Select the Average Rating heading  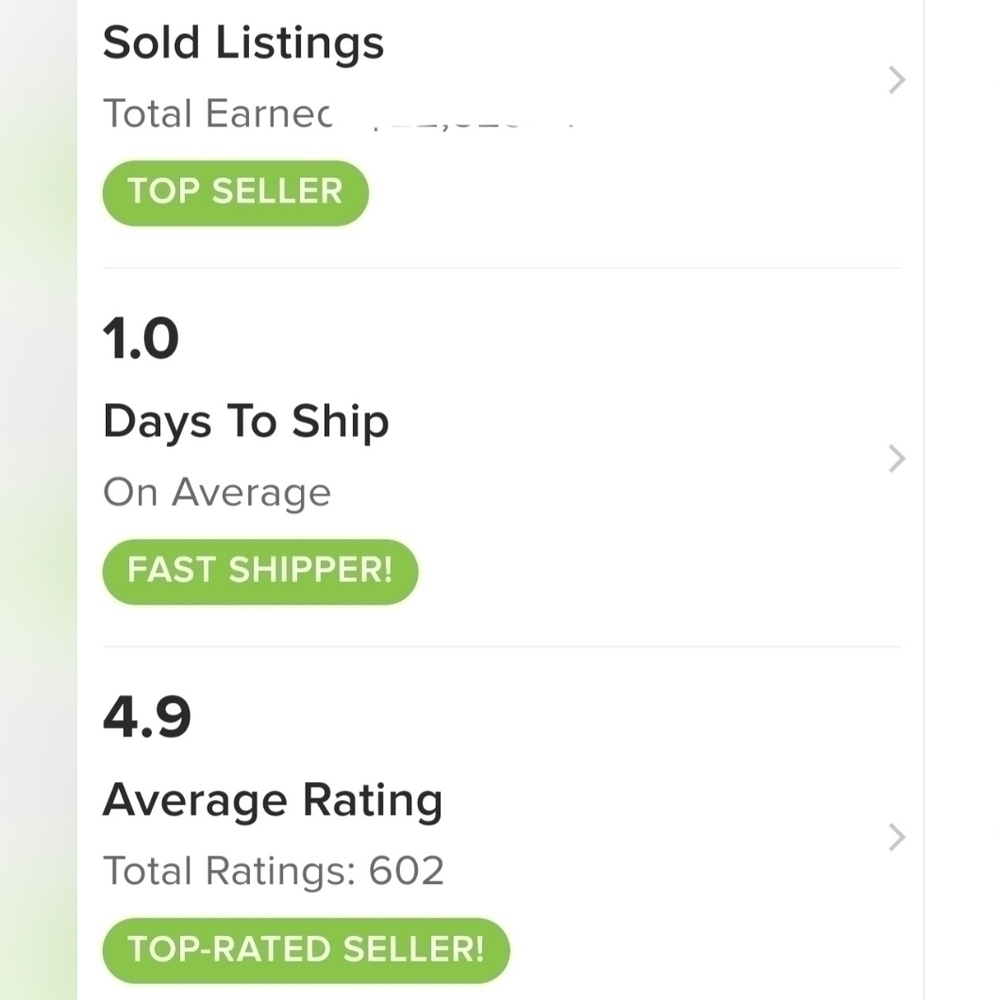pos(272,800)
